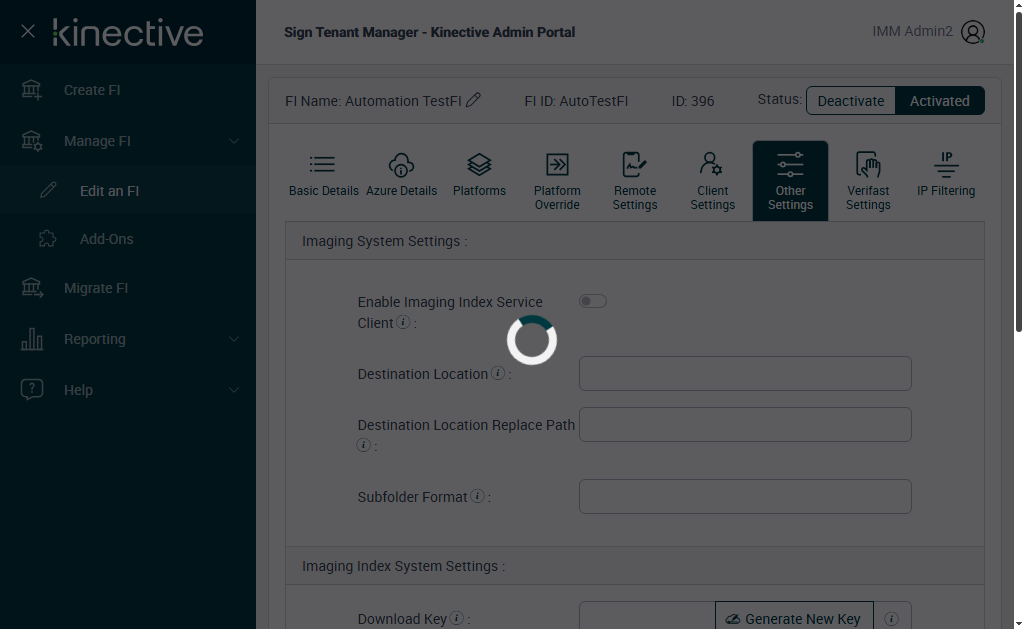Open the Azure Details tab label
The width and height of the screenshot is (1024, 629).
[x=402, y=191]
